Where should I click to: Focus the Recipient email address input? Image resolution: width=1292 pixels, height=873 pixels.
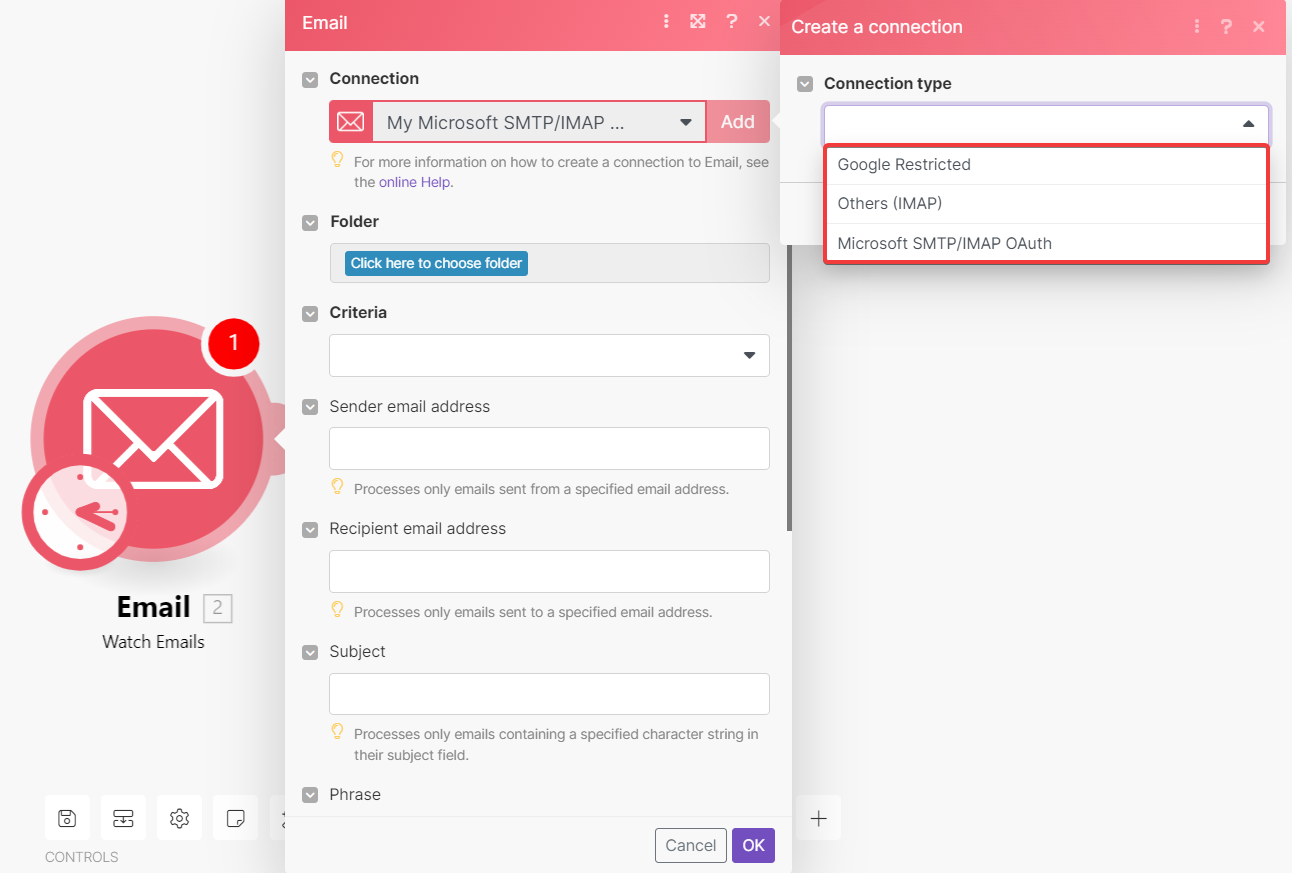(x=549, y=571)
